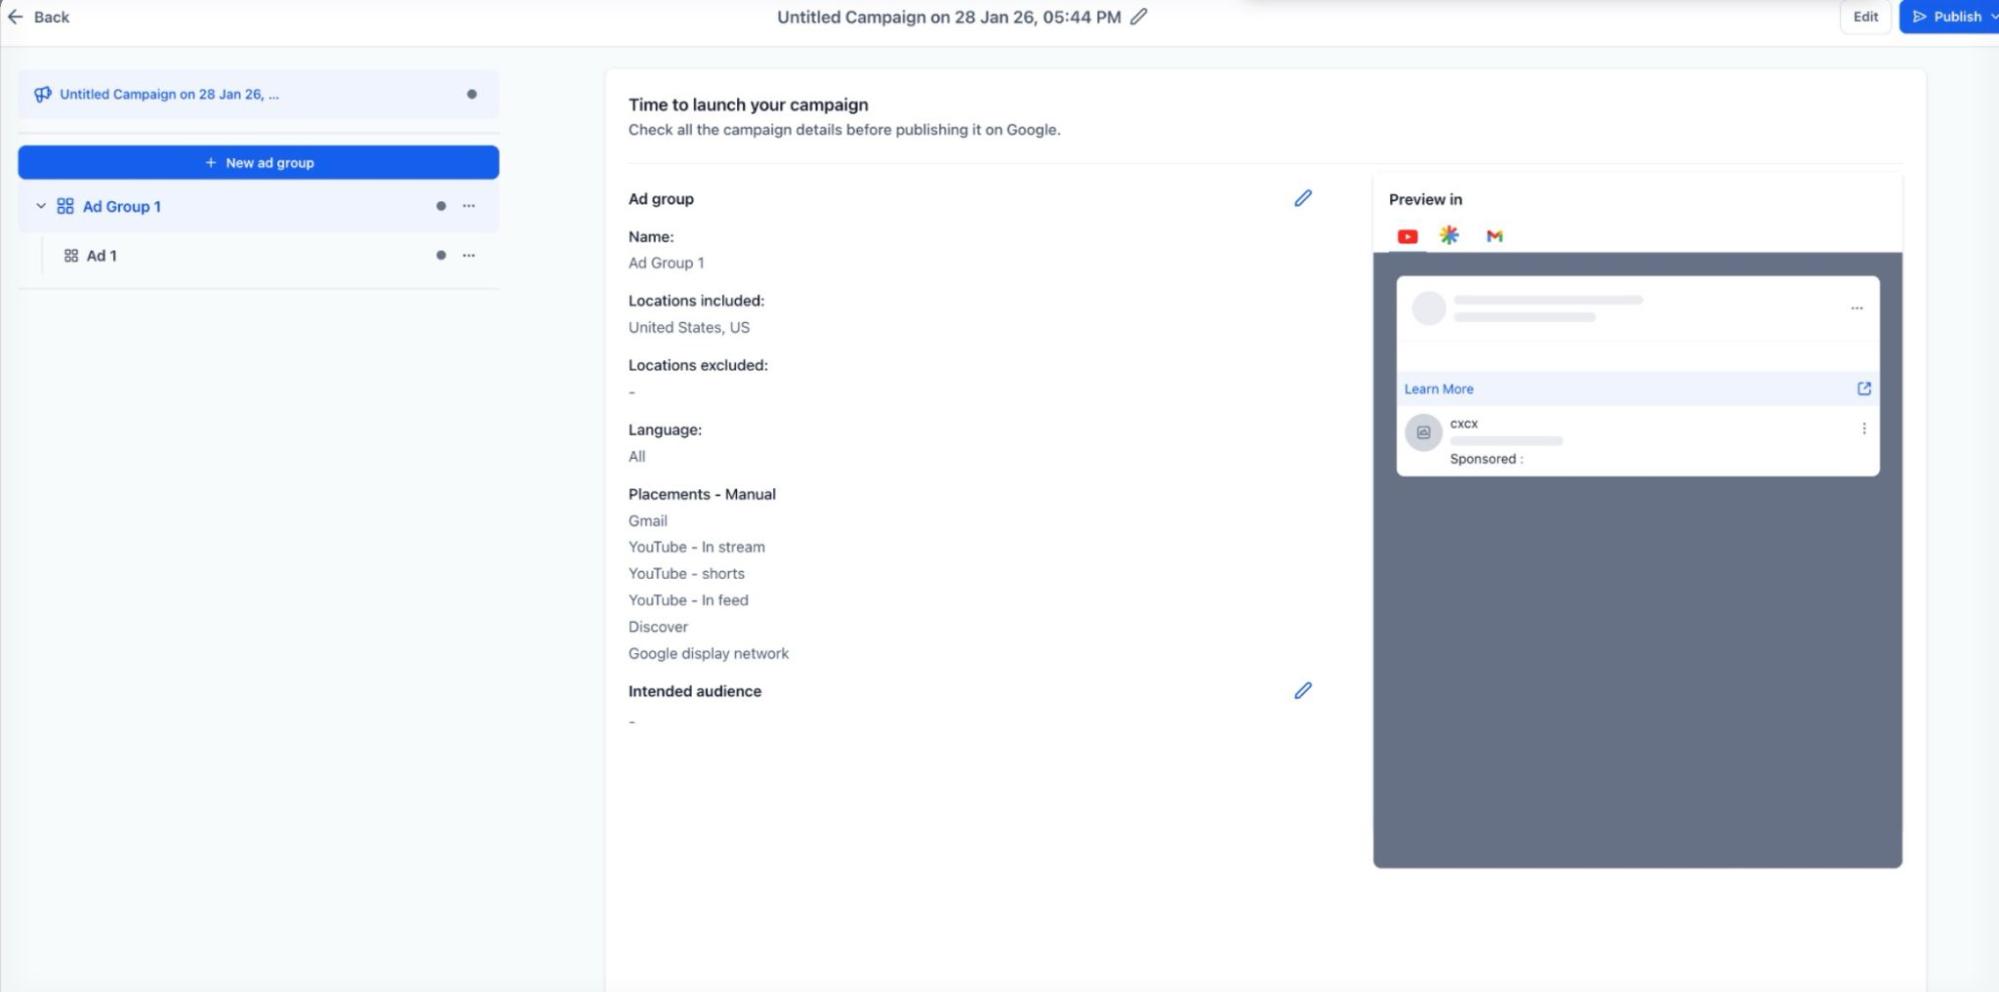Click the ellipsis in the preview card header
Image resolution: width=1999 pixels, height=992 pixels.
tap(1856, 308)
